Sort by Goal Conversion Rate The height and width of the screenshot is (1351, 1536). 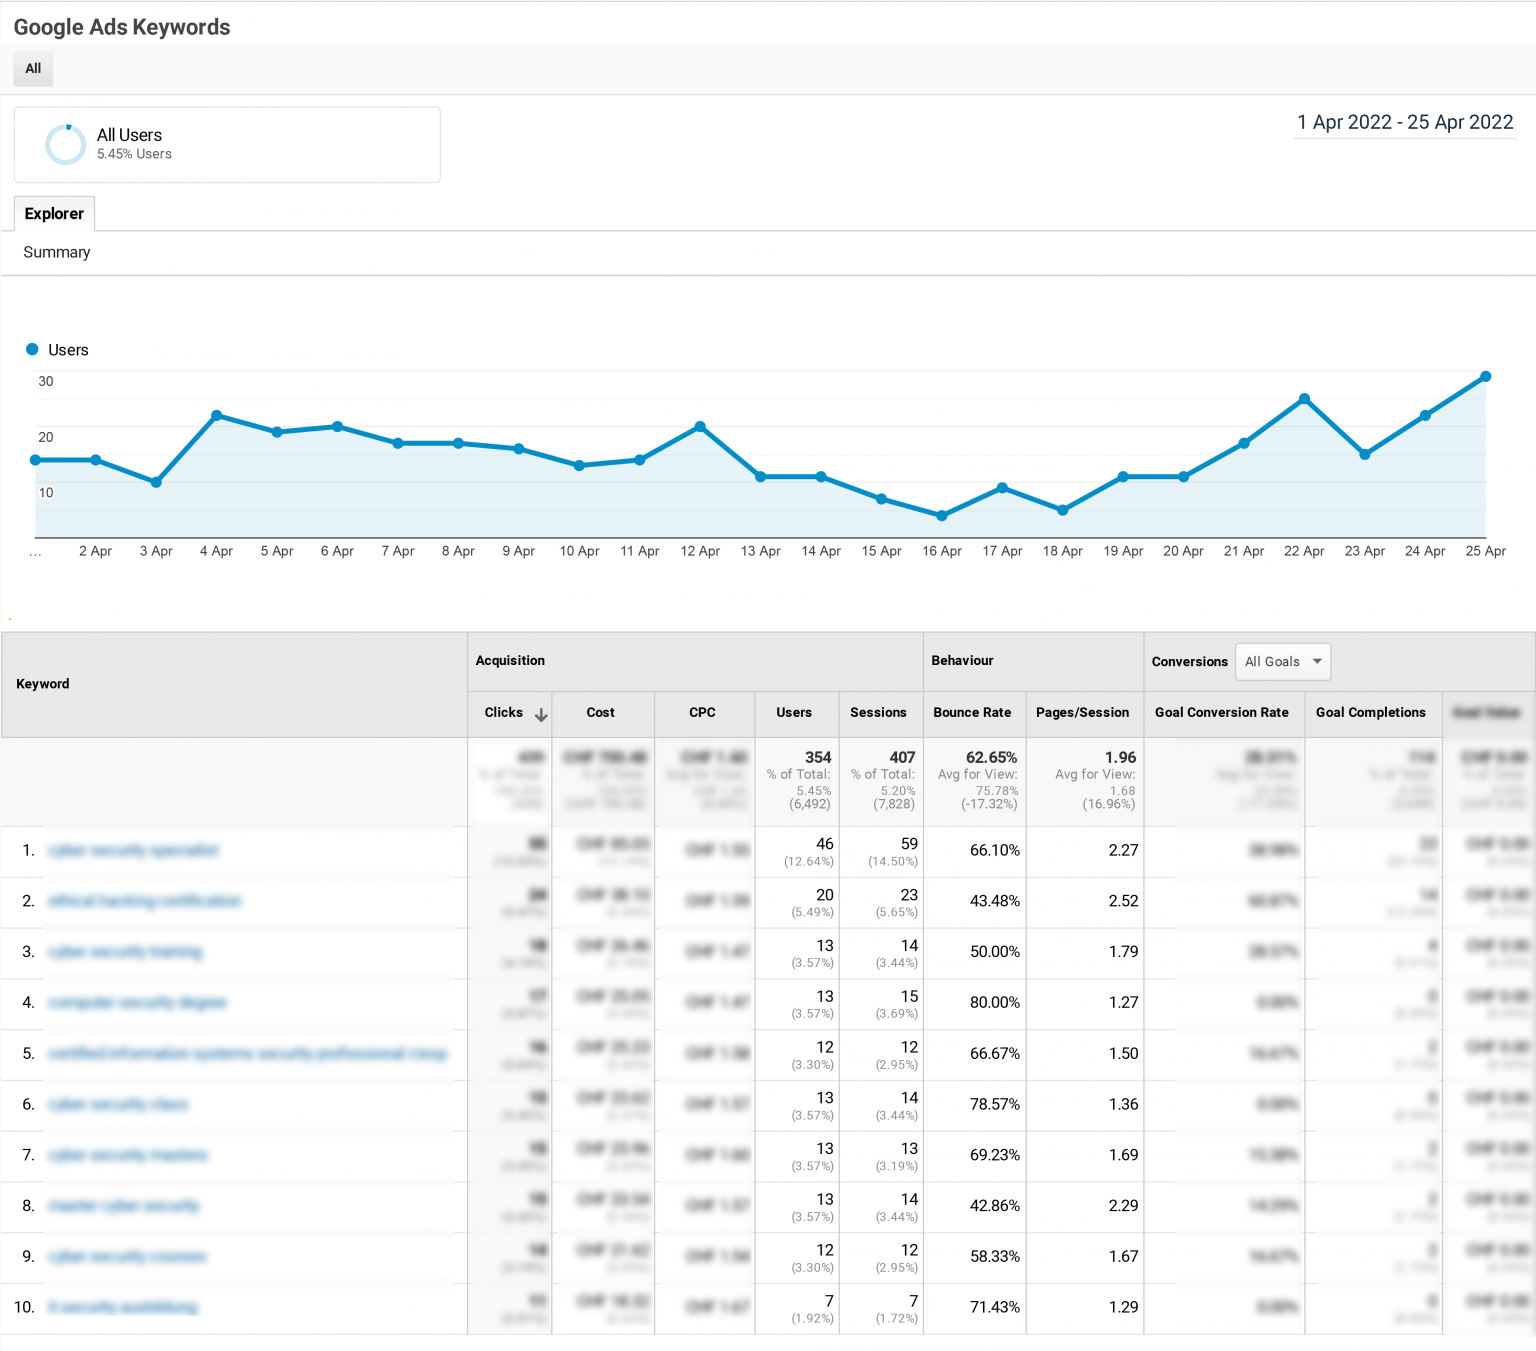pos(1222,713)
